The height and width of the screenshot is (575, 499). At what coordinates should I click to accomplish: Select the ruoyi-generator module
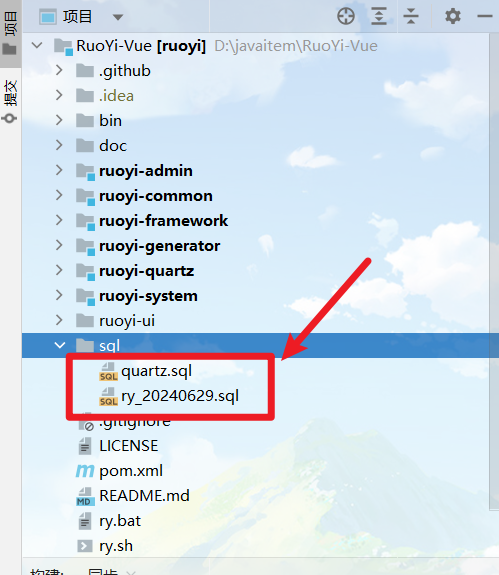(159, 246)
